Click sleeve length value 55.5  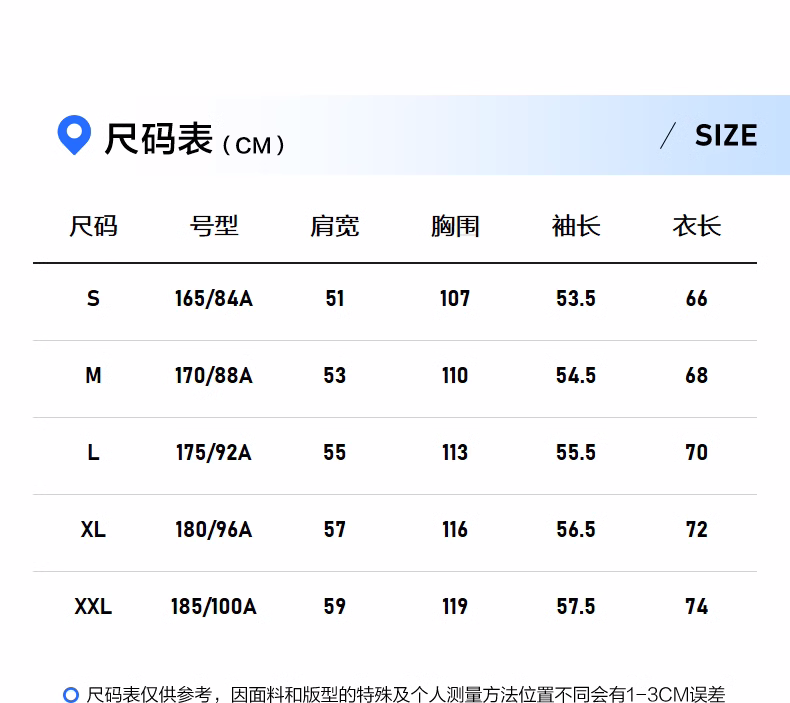576,452
